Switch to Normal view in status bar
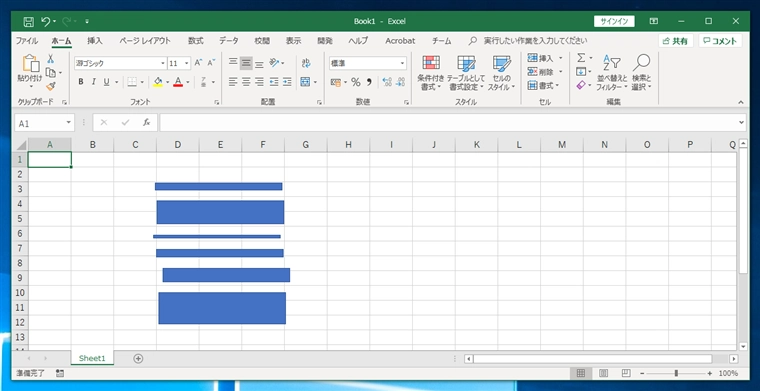The height and width of the screenshot is (391, 760). 581,374
